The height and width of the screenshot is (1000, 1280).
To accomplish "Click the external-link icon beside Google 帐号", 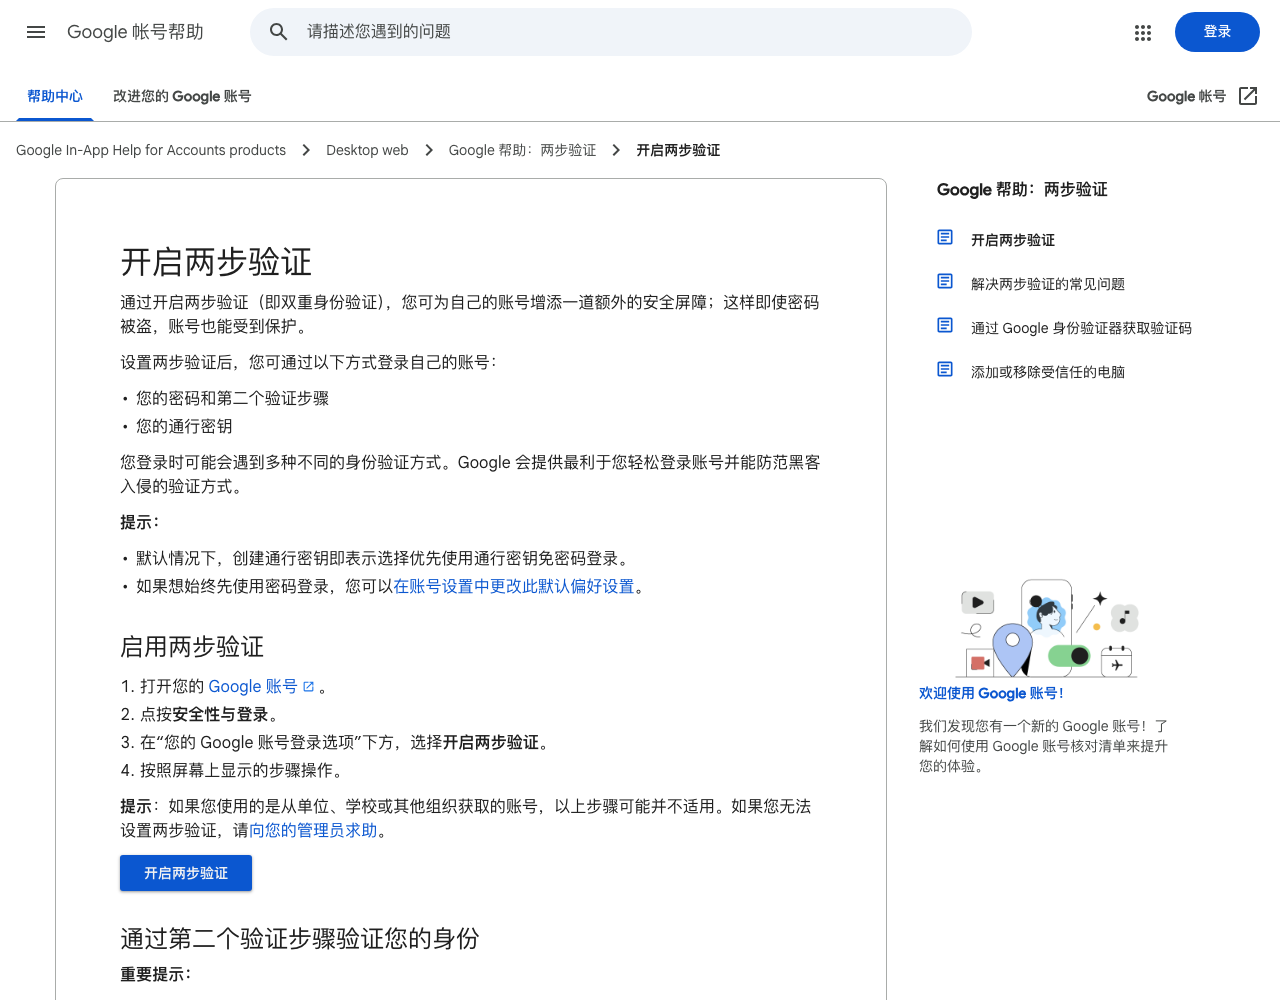I will 1248,96.
